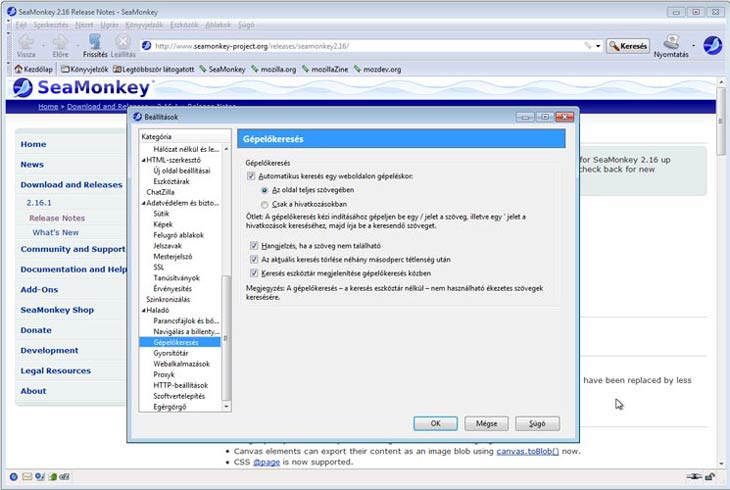Toggle 'Hangjelzés, ha a szöveg nem található'
The image size is (730, 490).
(254, 245)
